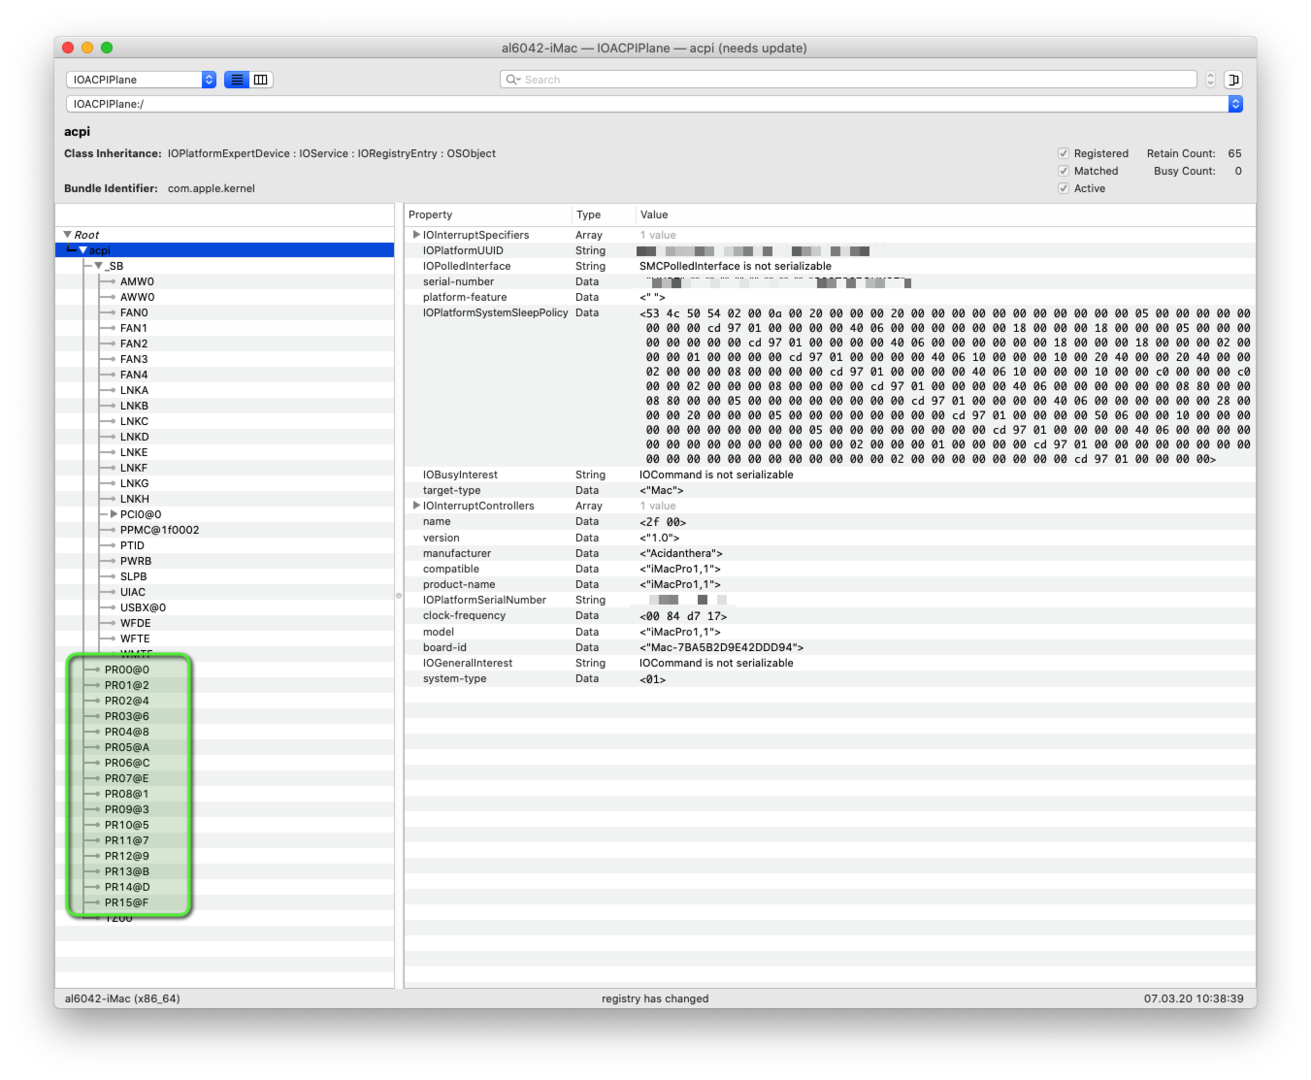Click the search result up/down stepper
Screen dimensions: 1311x1080
[1210, 80]
